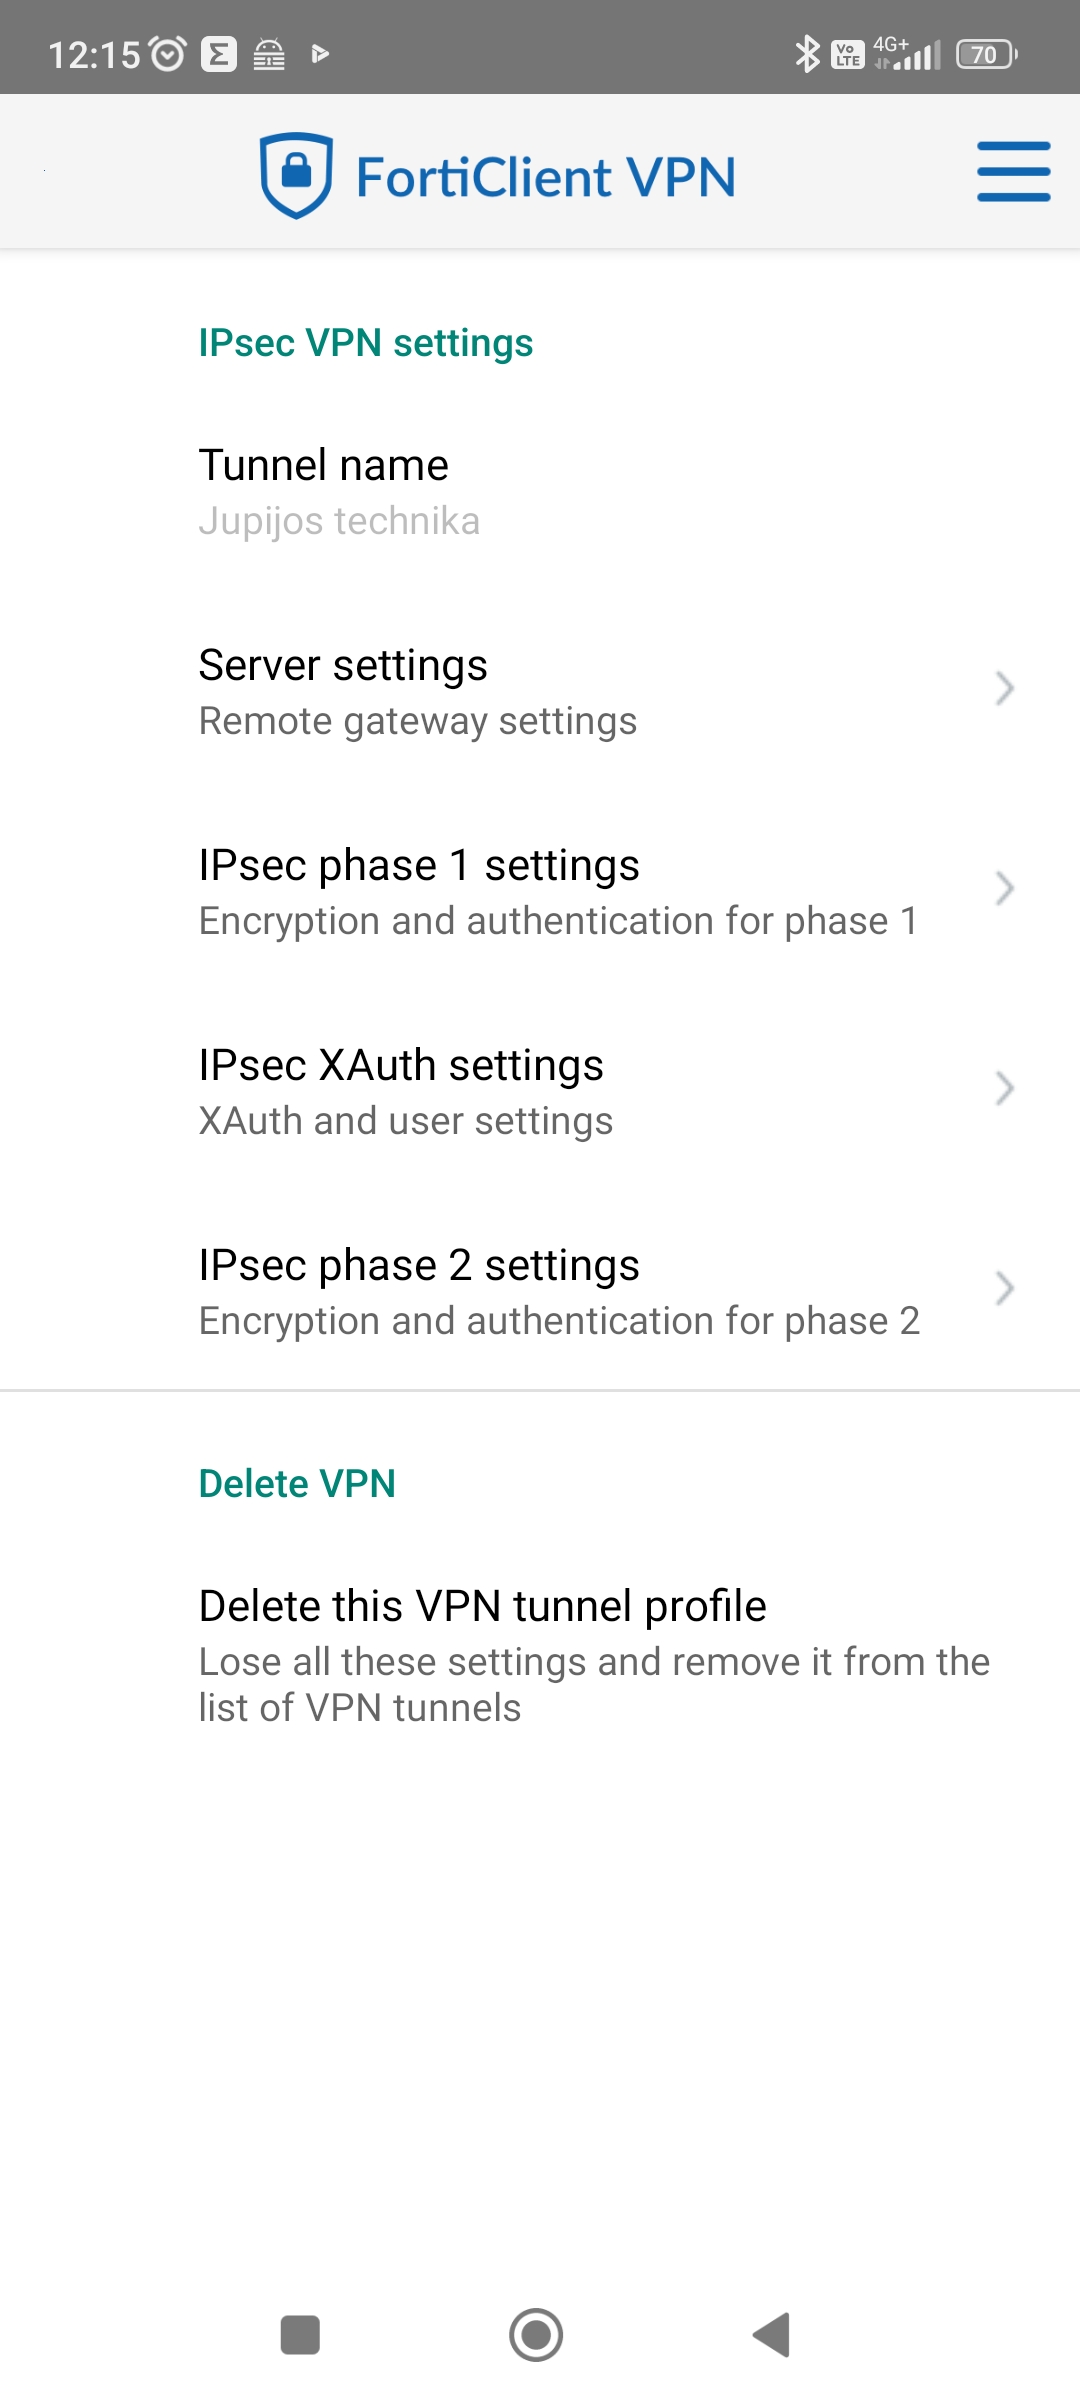Tap the FortiClient VPN title text
This screenshot has height=2400, width=1080.
pos(546,178)
